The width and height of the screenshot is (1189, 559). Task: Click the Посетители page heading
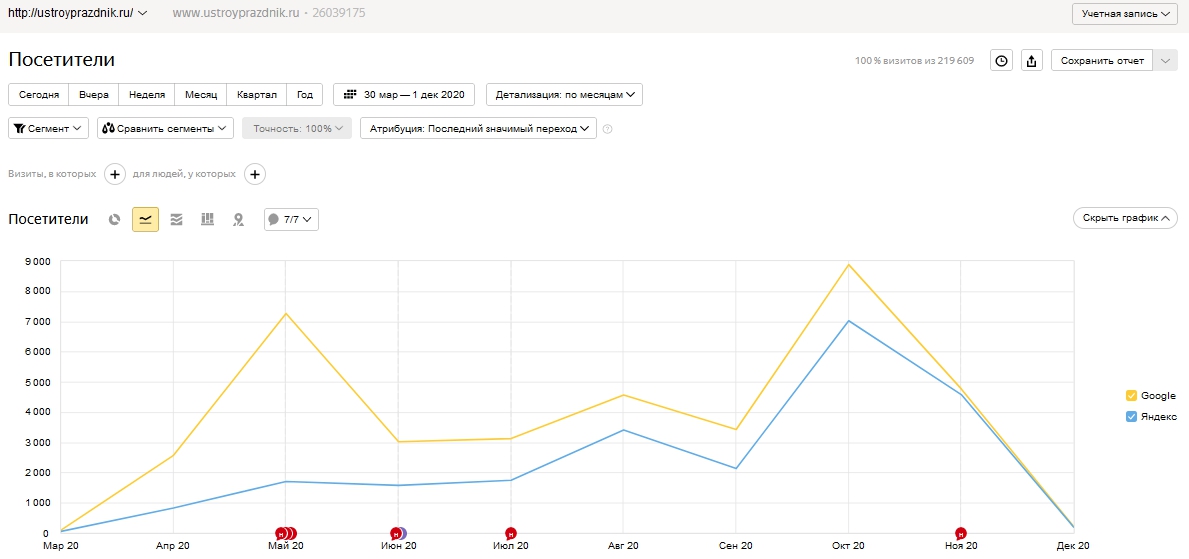pos(61,60)
